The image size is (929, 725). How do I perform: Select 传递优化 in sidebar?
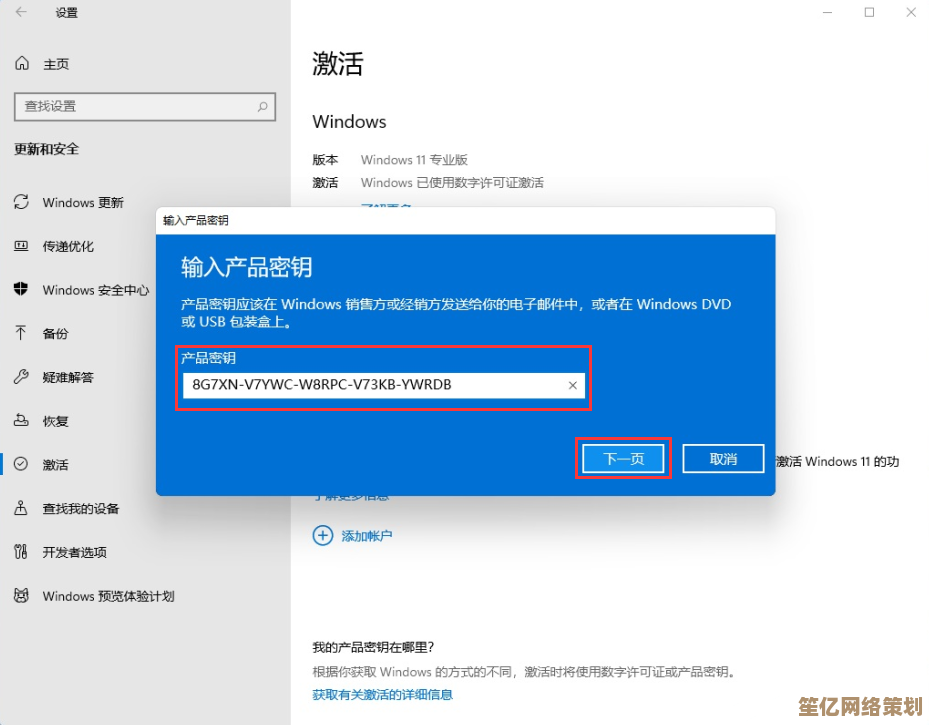click(68, 246)
